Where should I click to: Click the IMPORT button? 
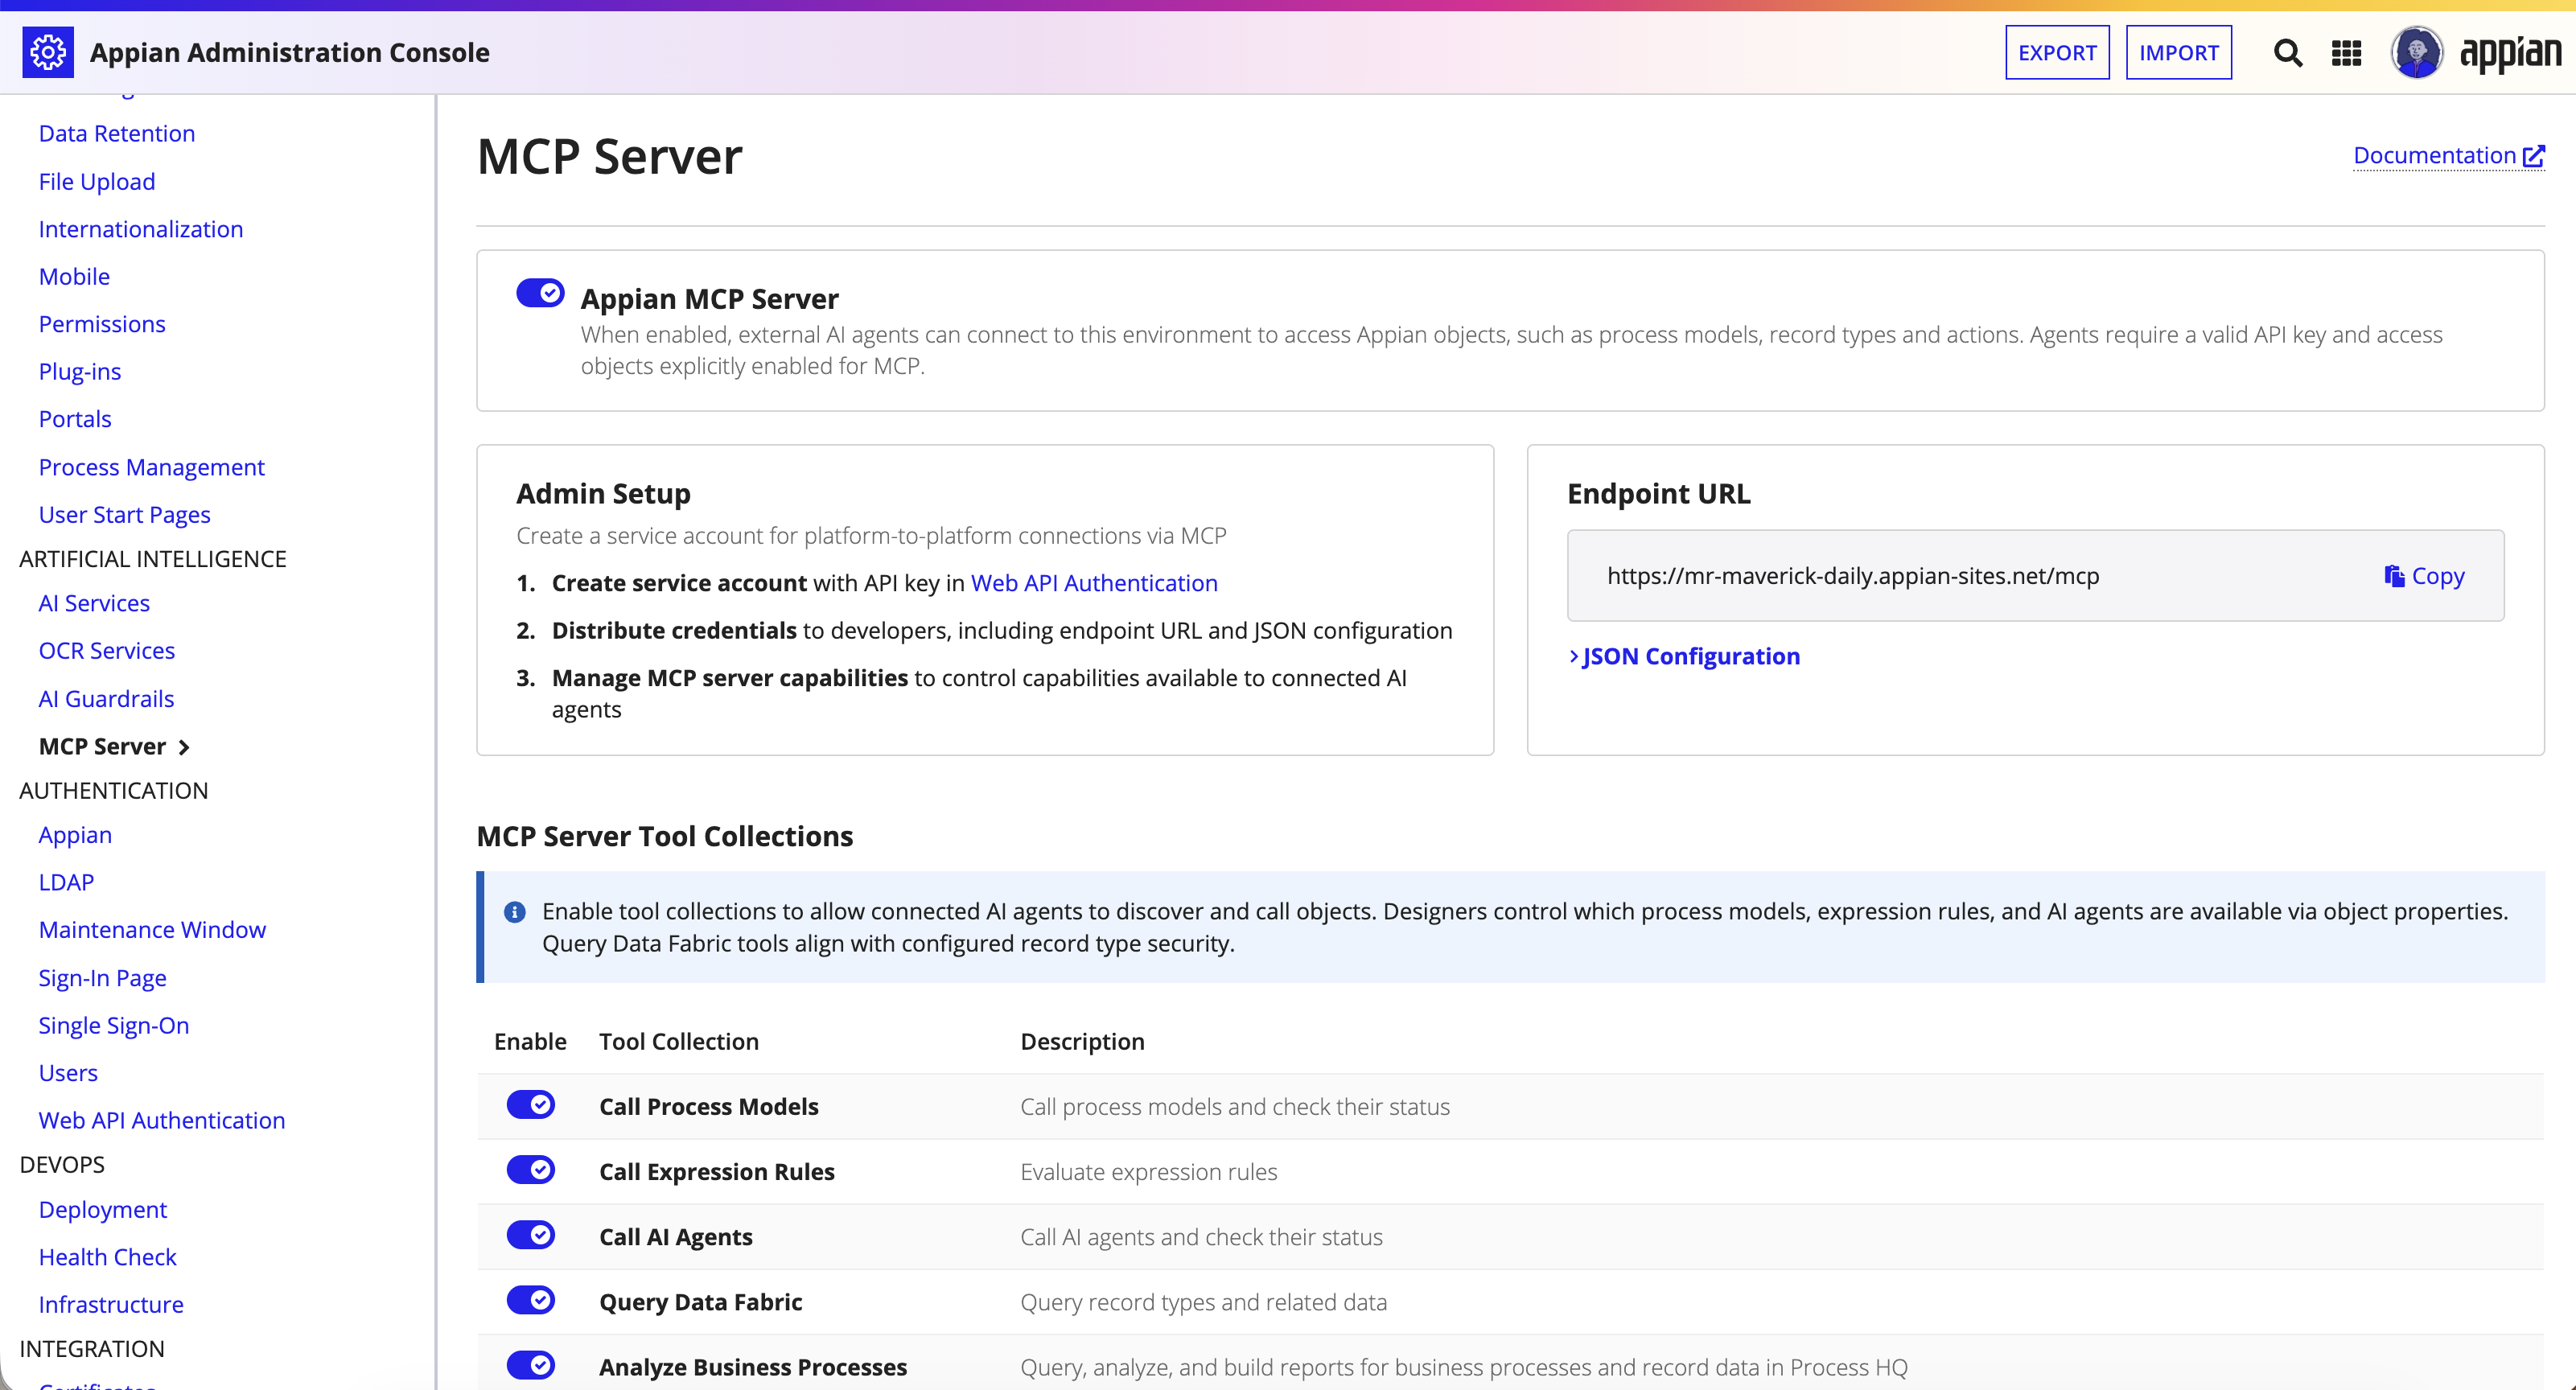(x=2178, y=52)
